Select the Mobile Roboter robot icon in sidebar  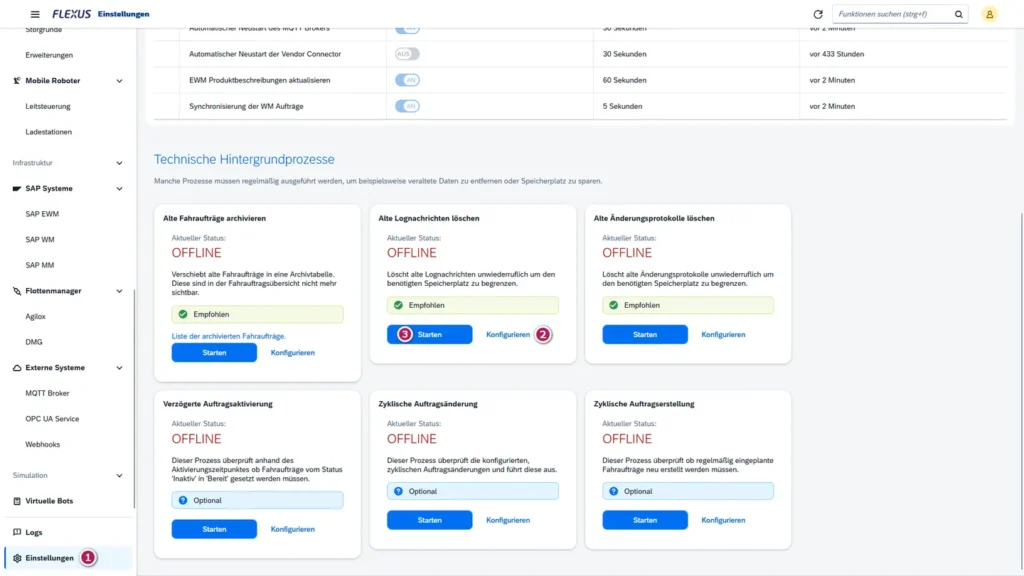click(x=16, y=80)
